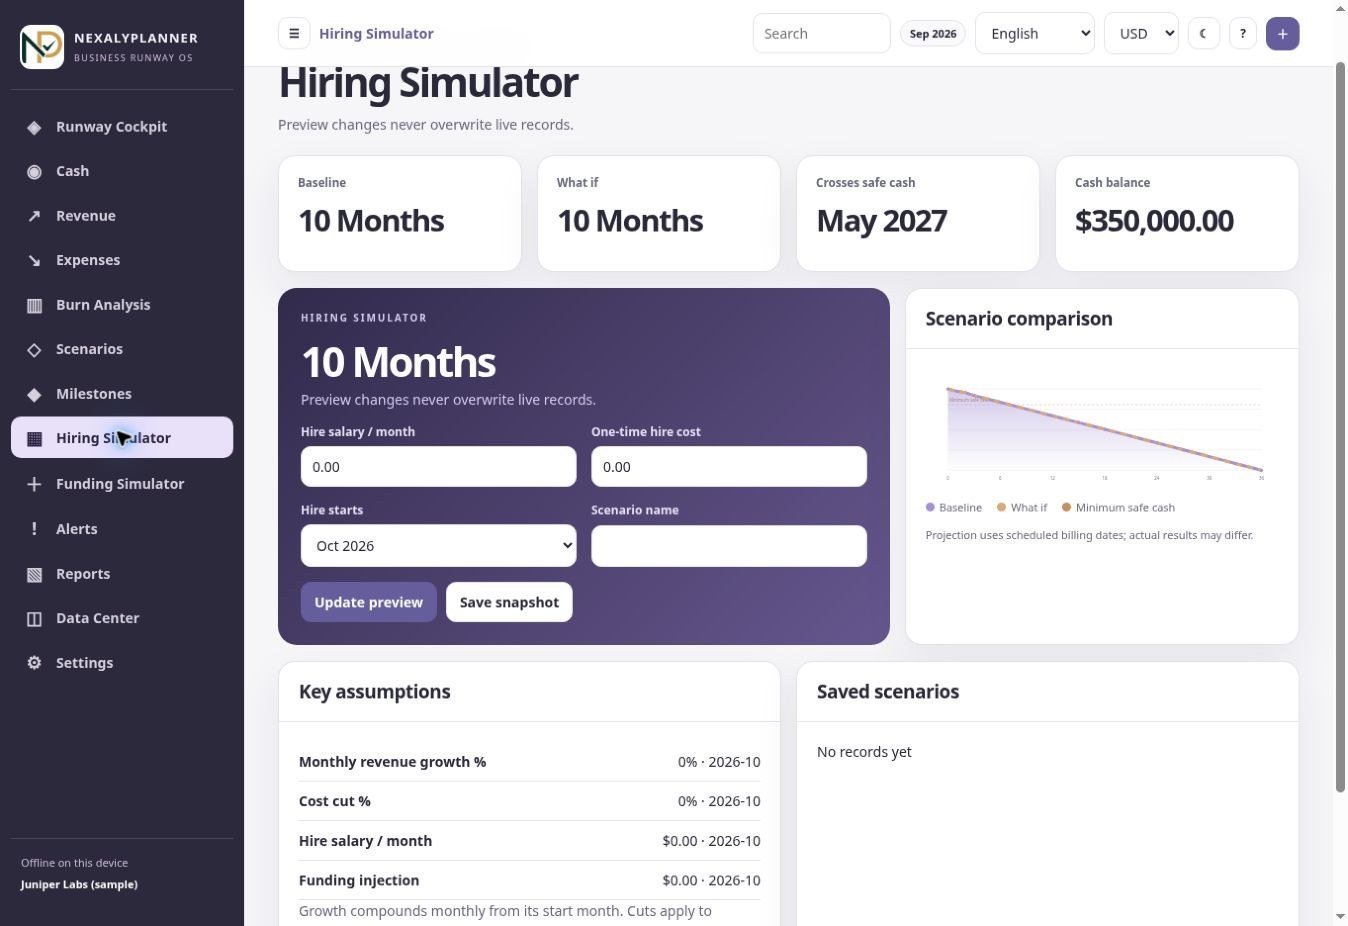Click the Scenario name text field

[729, 546]
